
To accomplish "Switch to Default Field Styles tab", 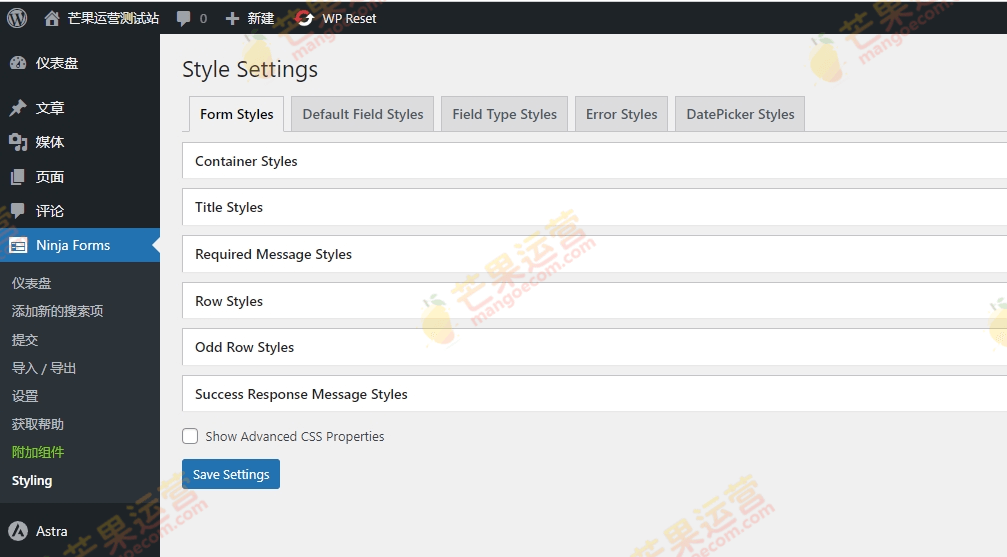I will [x=363, y=114].
